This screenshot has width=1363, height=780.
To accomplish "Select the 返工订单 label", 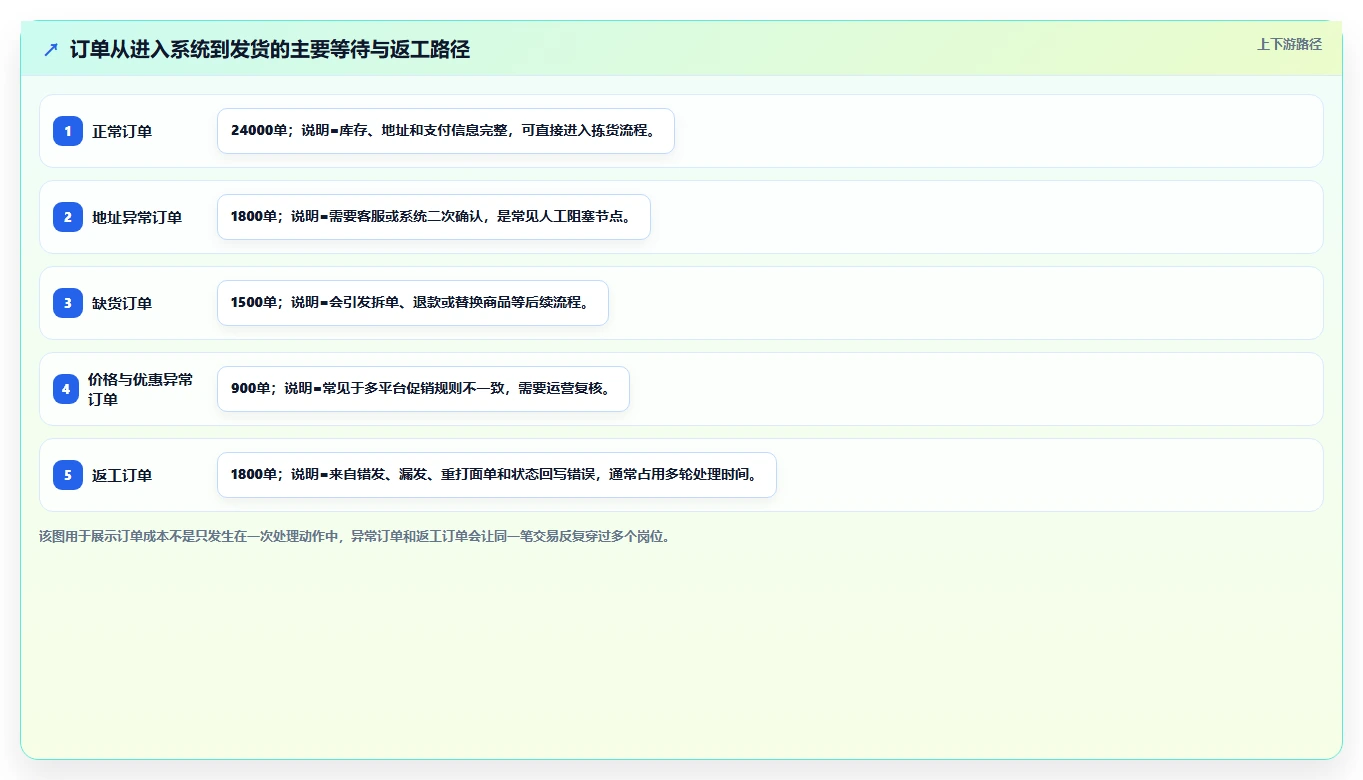I will pyautogui.click(x=122, y=475).
